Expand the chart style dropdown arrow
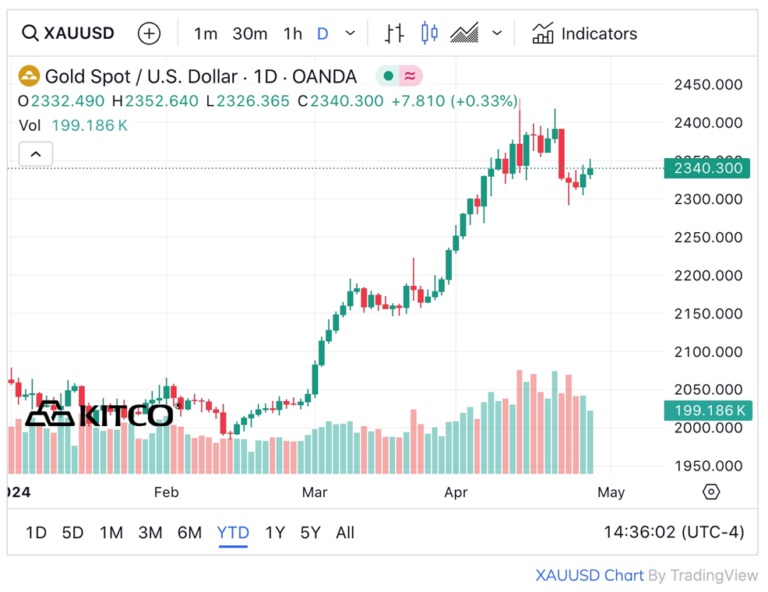Viewport: 768px width, 592px height. [x=497, y=33]
